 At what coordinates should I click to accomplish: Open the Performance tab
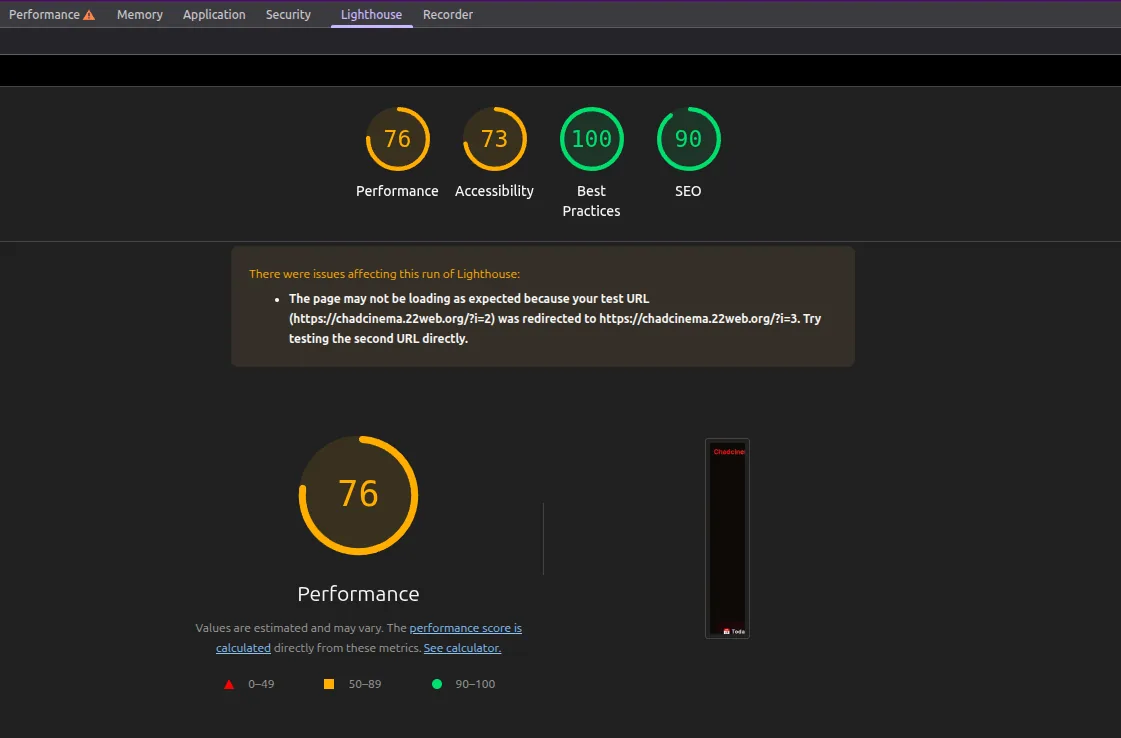51,14
